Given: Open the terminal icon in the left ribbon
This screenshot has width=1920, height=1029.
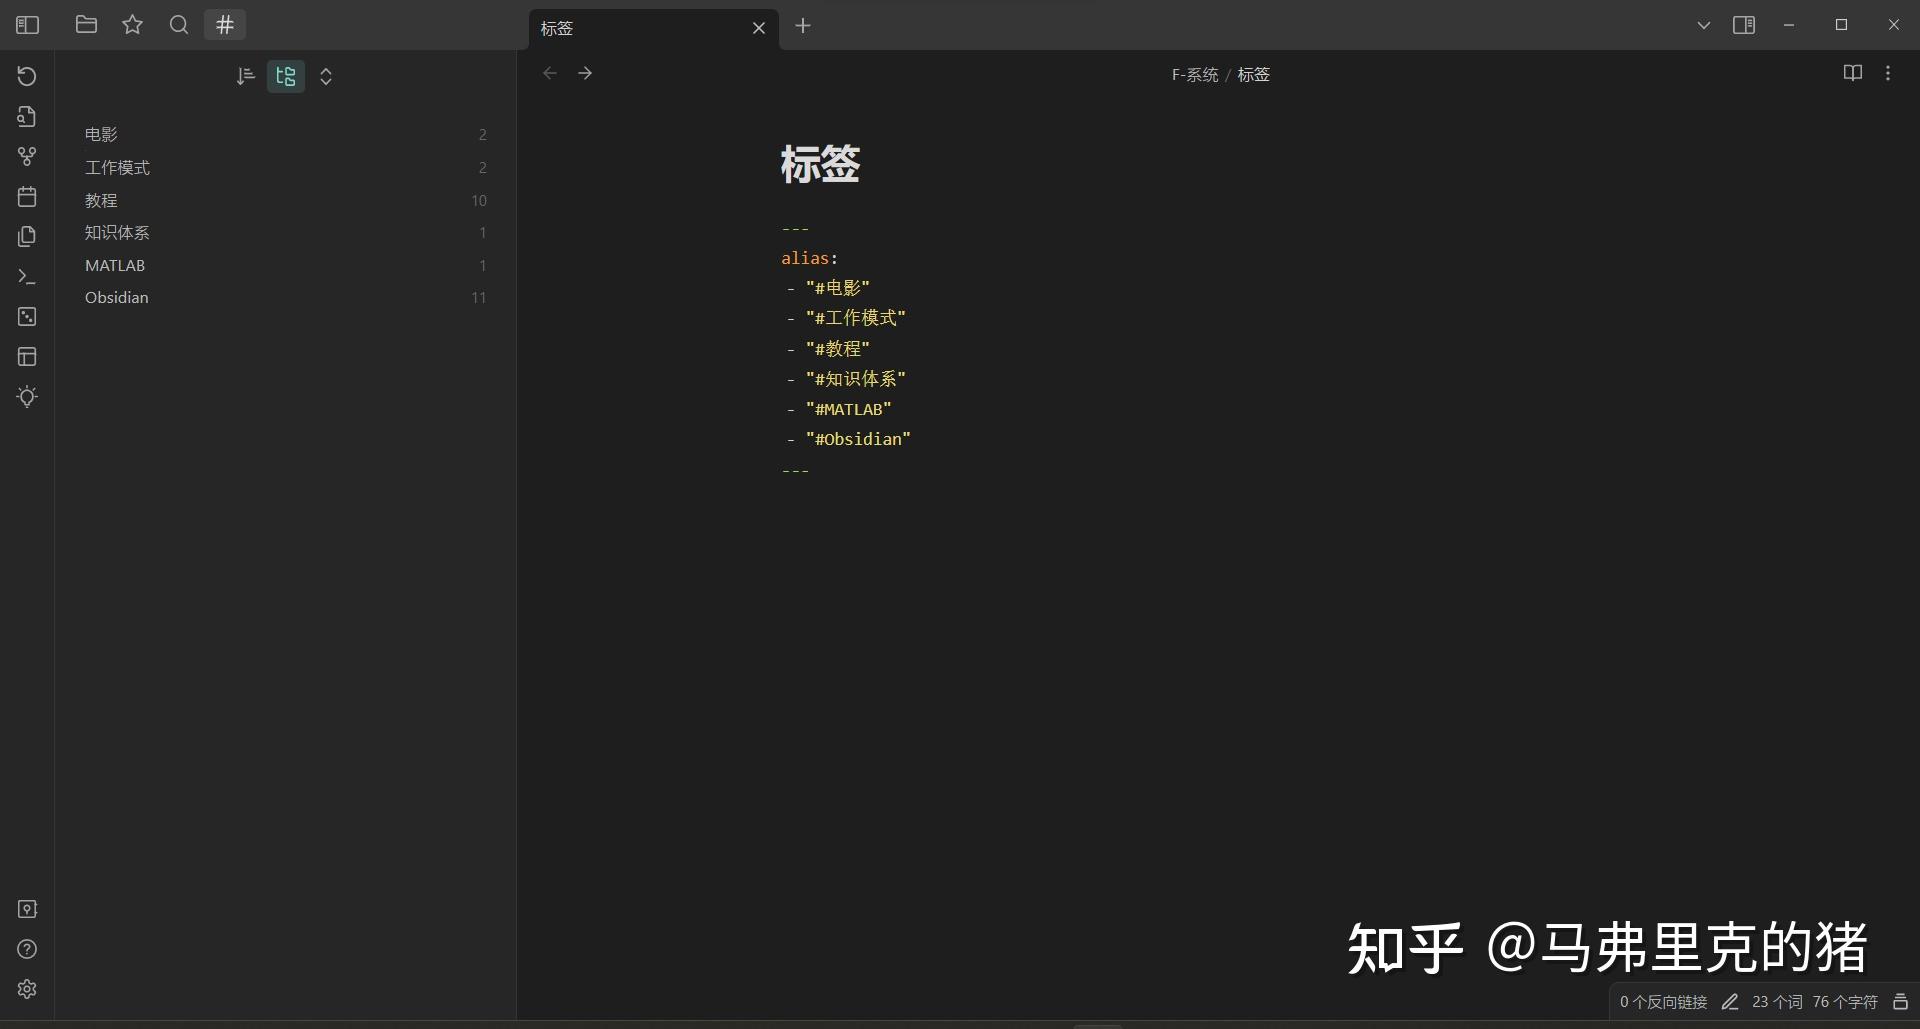Looking at the screenshot, I should coord(27,277).
